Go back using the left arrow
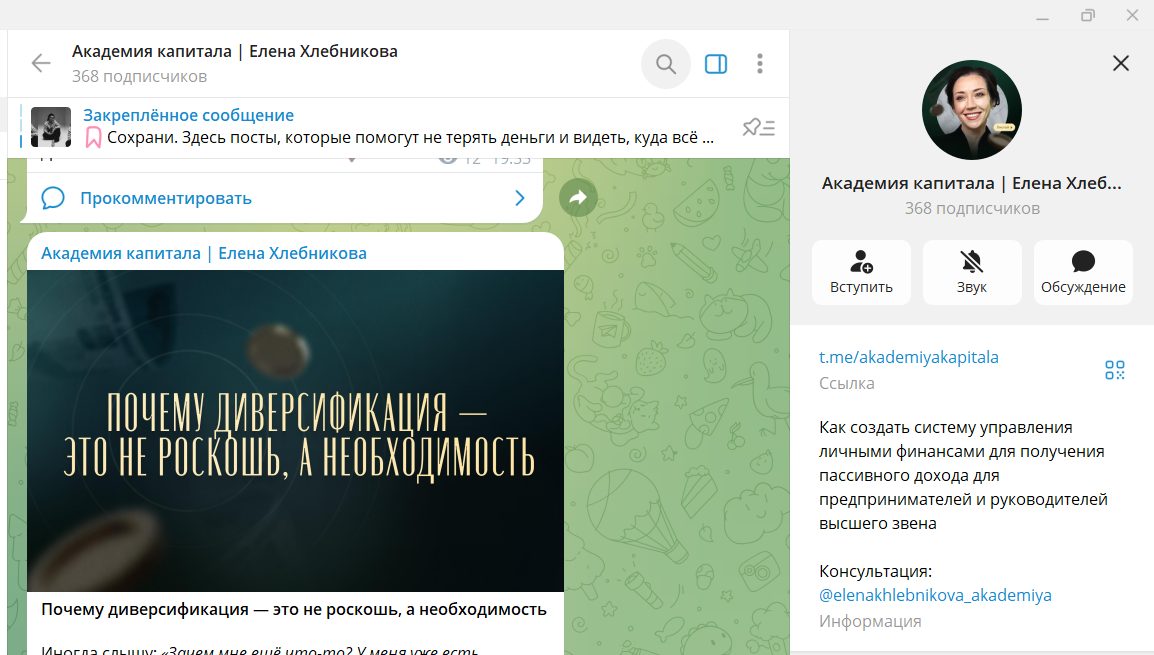The width and height of the screenshot is (1154, 655). 41,63
